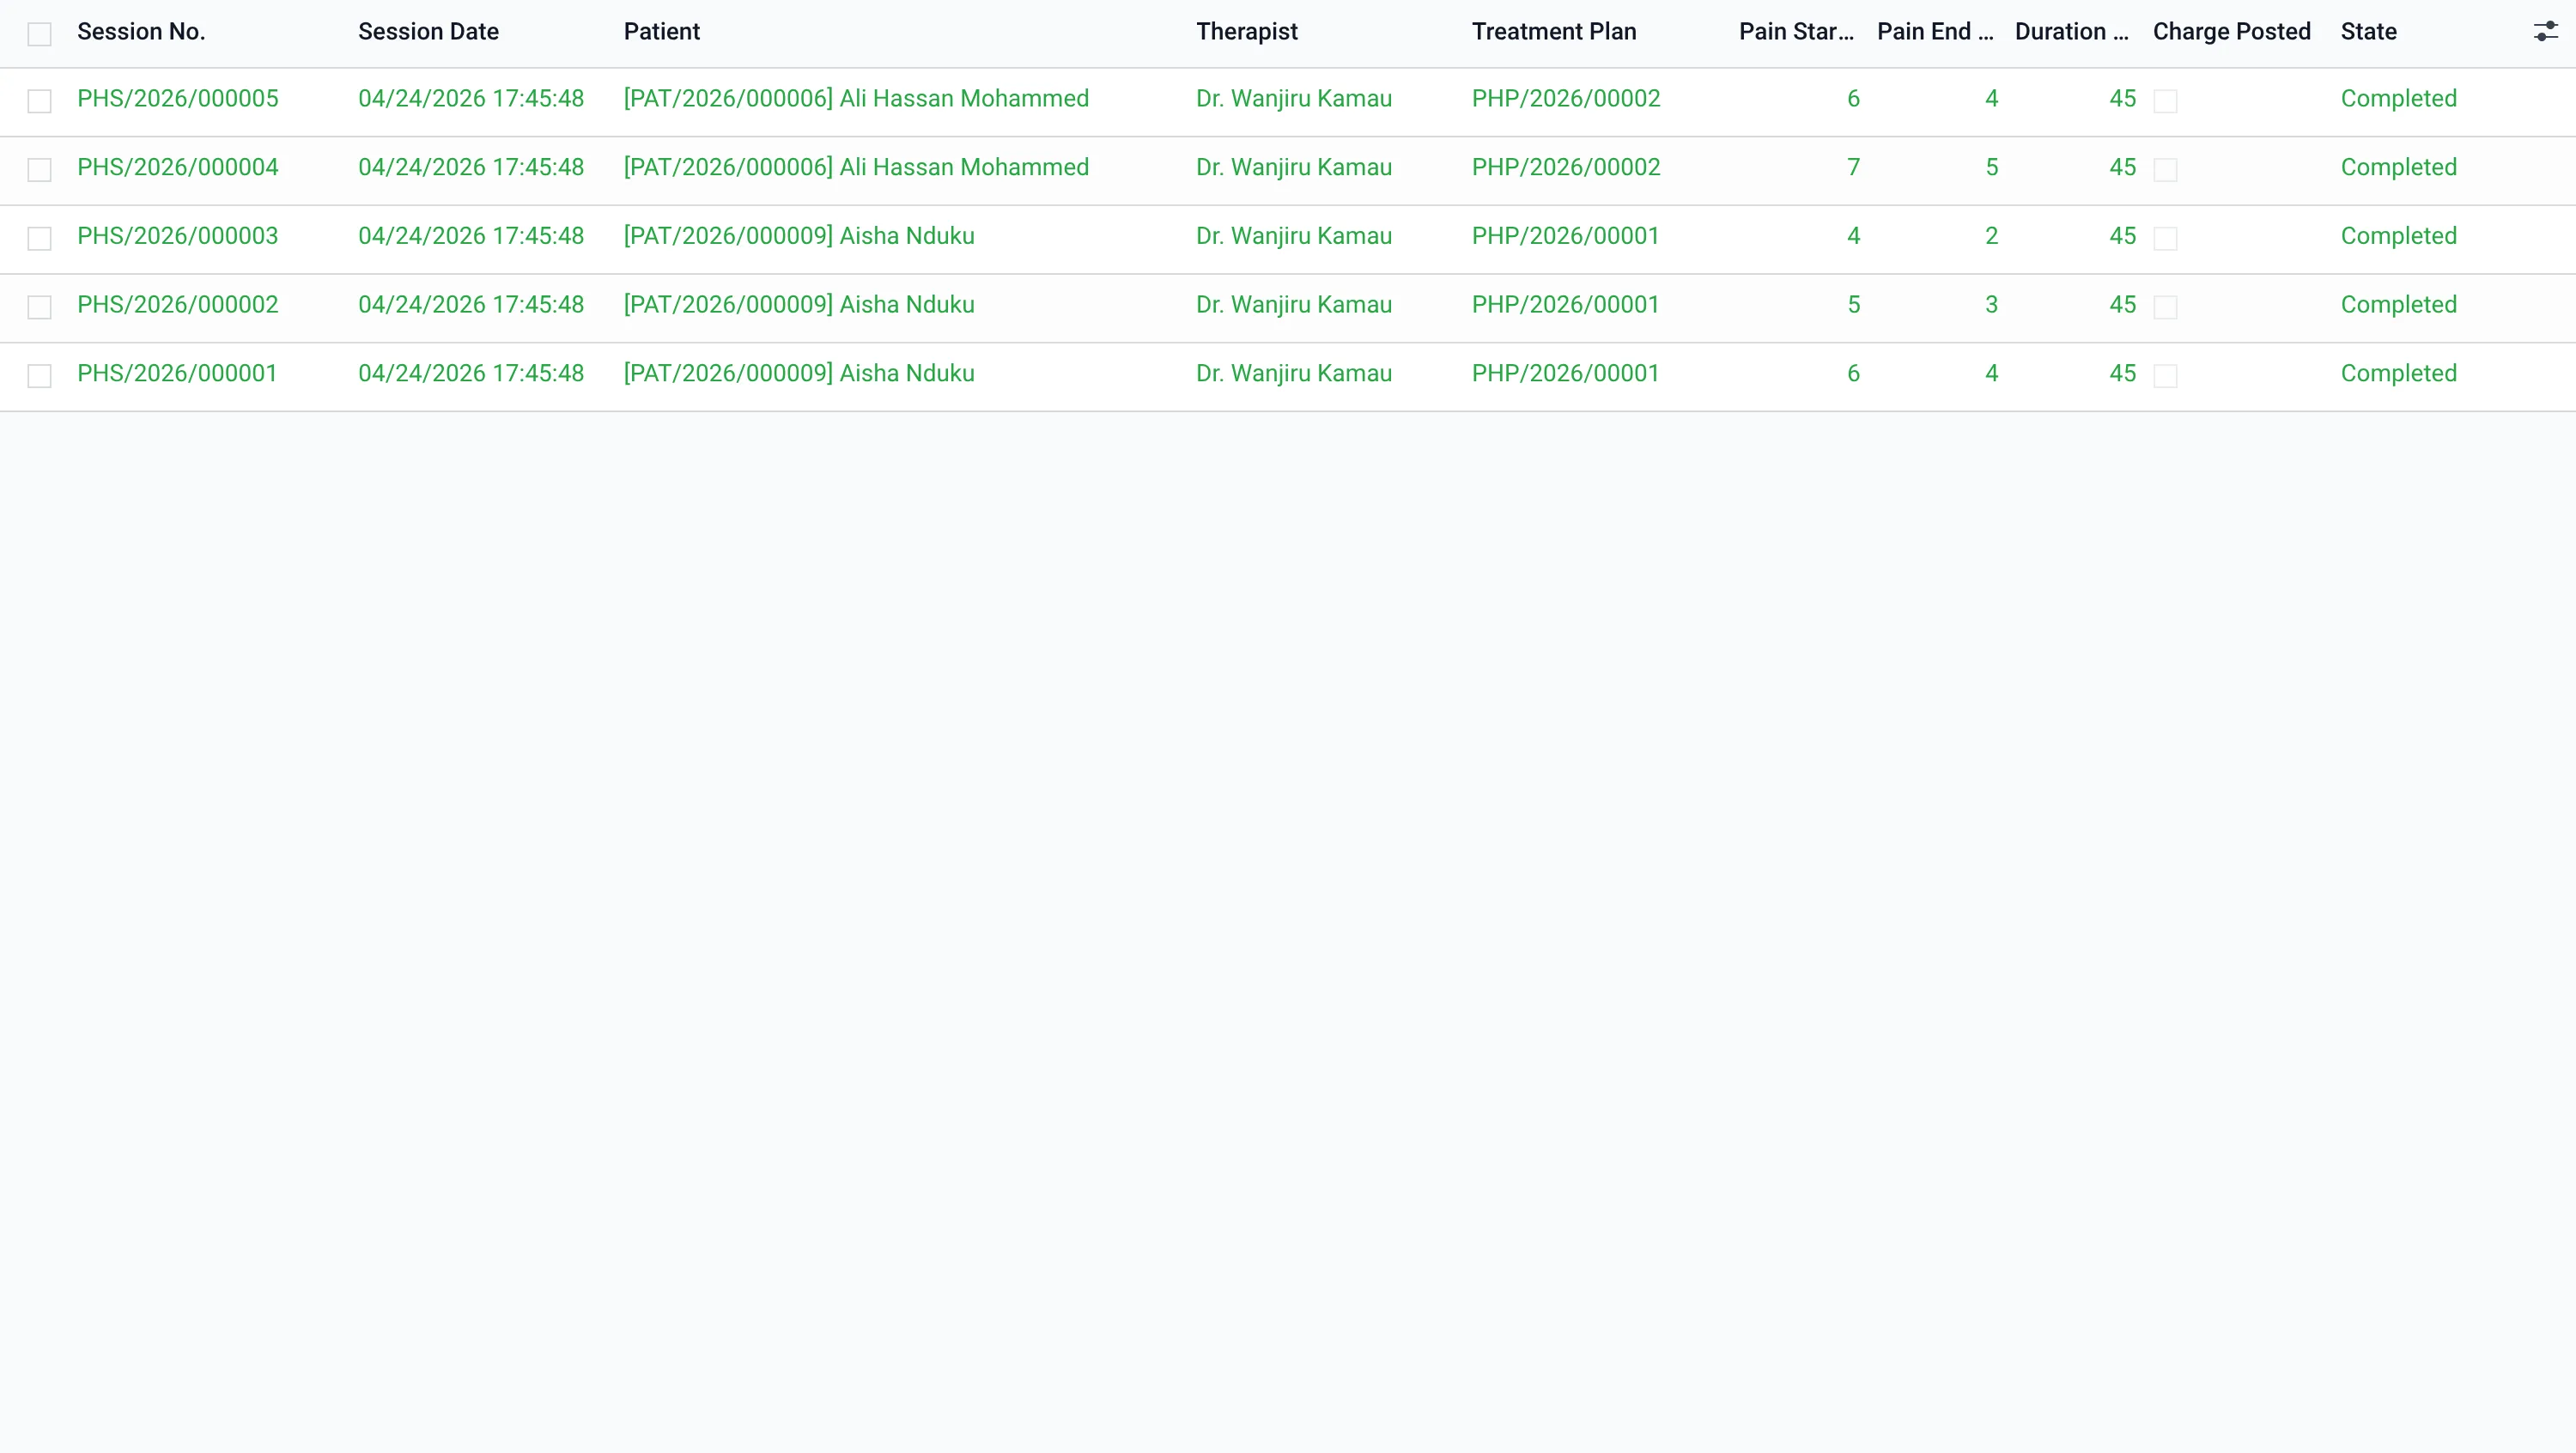Sort by Pain Start column header
This screenshot has width=2576, height=1453.
pyautogui.click(x=1796, y=32)
